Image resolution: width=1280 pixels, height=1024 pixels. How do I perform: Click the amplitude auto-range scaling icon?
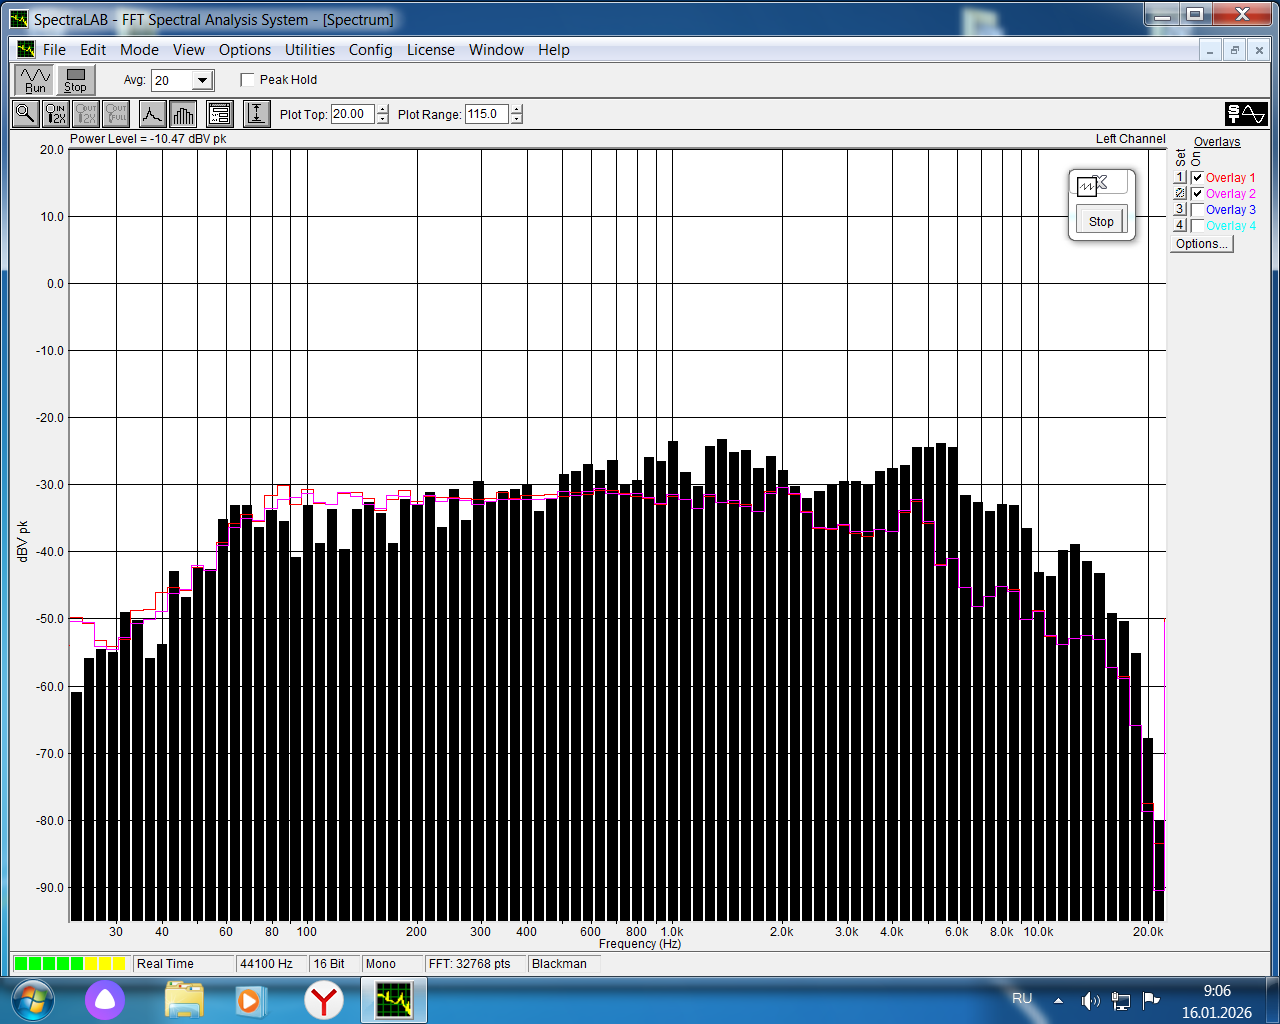257,114
